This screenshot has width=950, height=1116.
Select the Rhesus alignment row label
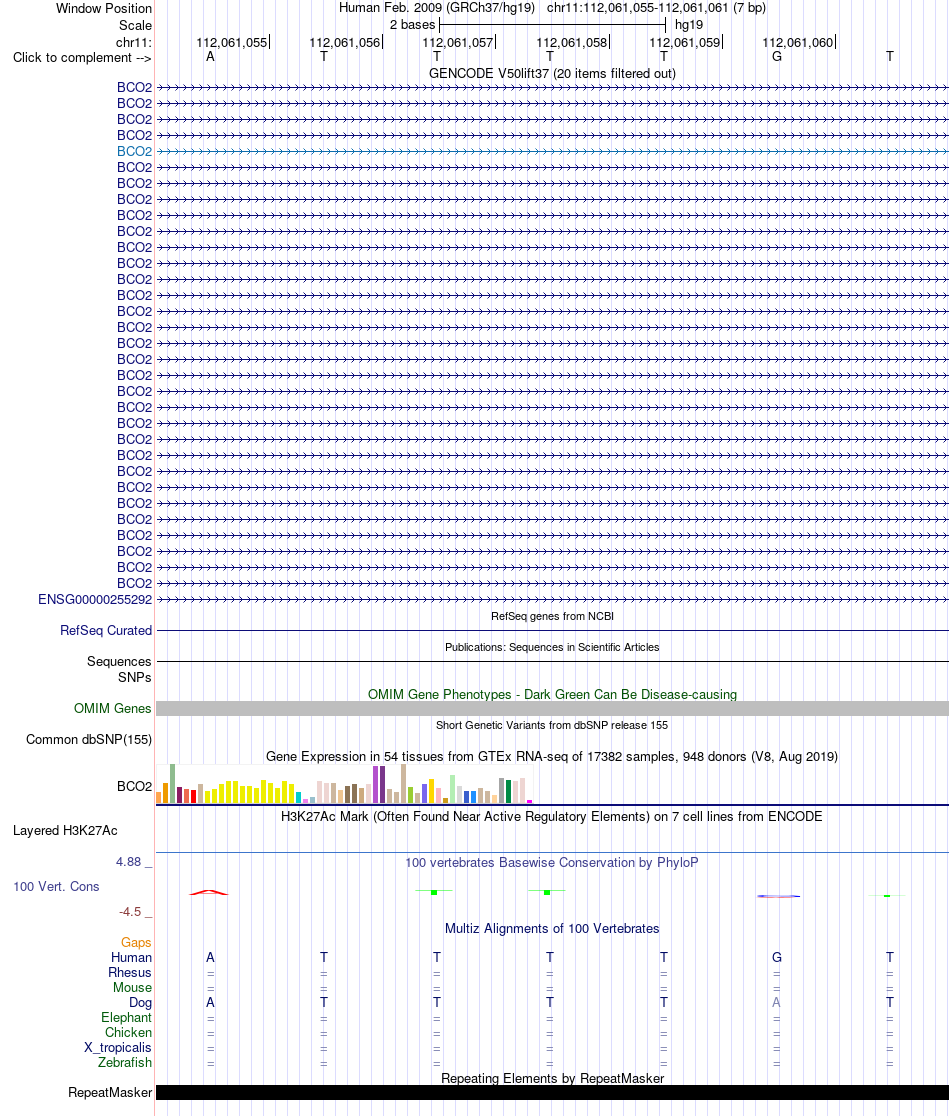[x=130, y=972]
